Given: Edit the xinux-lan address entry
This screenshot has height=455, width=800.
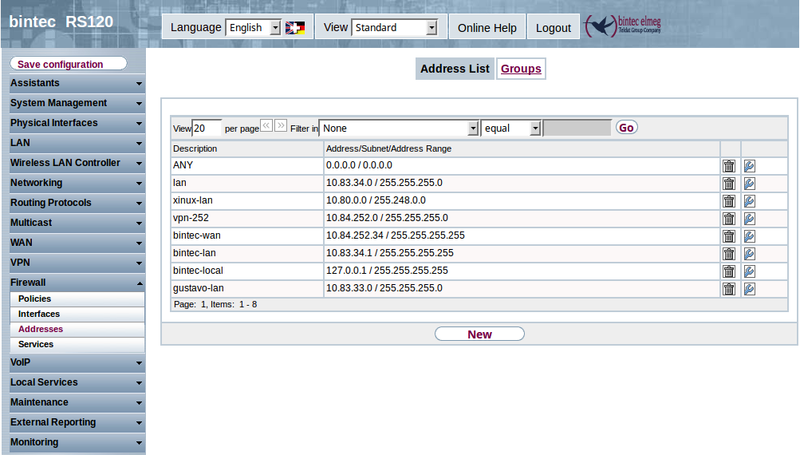Looking at the screenshot, I should point(749,201).
